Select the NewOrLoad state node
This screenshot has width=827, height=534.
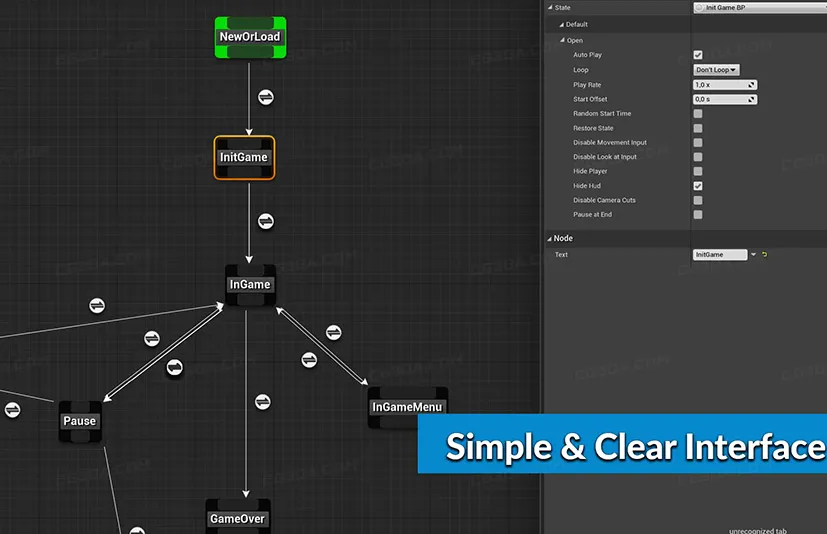251,37
